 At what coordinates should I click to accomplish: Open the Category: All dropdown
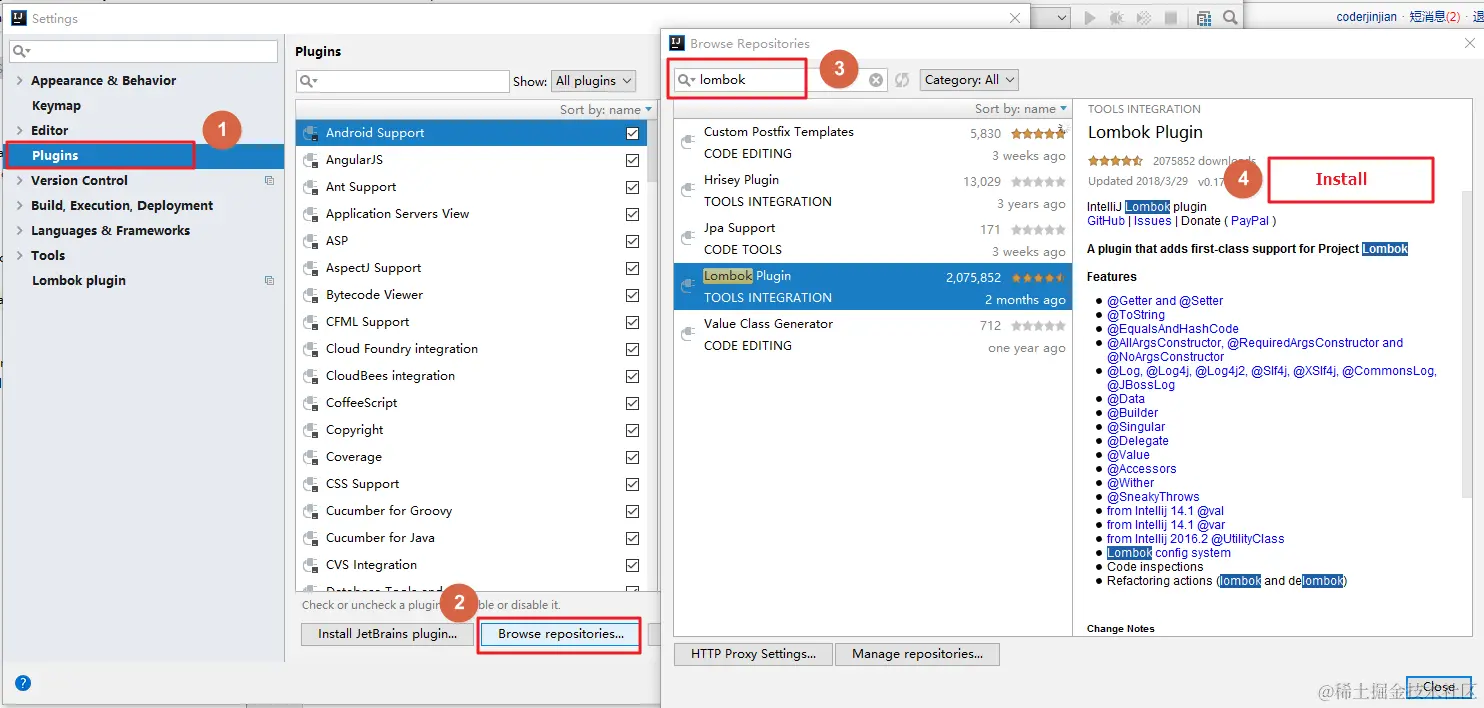point(969,80)
